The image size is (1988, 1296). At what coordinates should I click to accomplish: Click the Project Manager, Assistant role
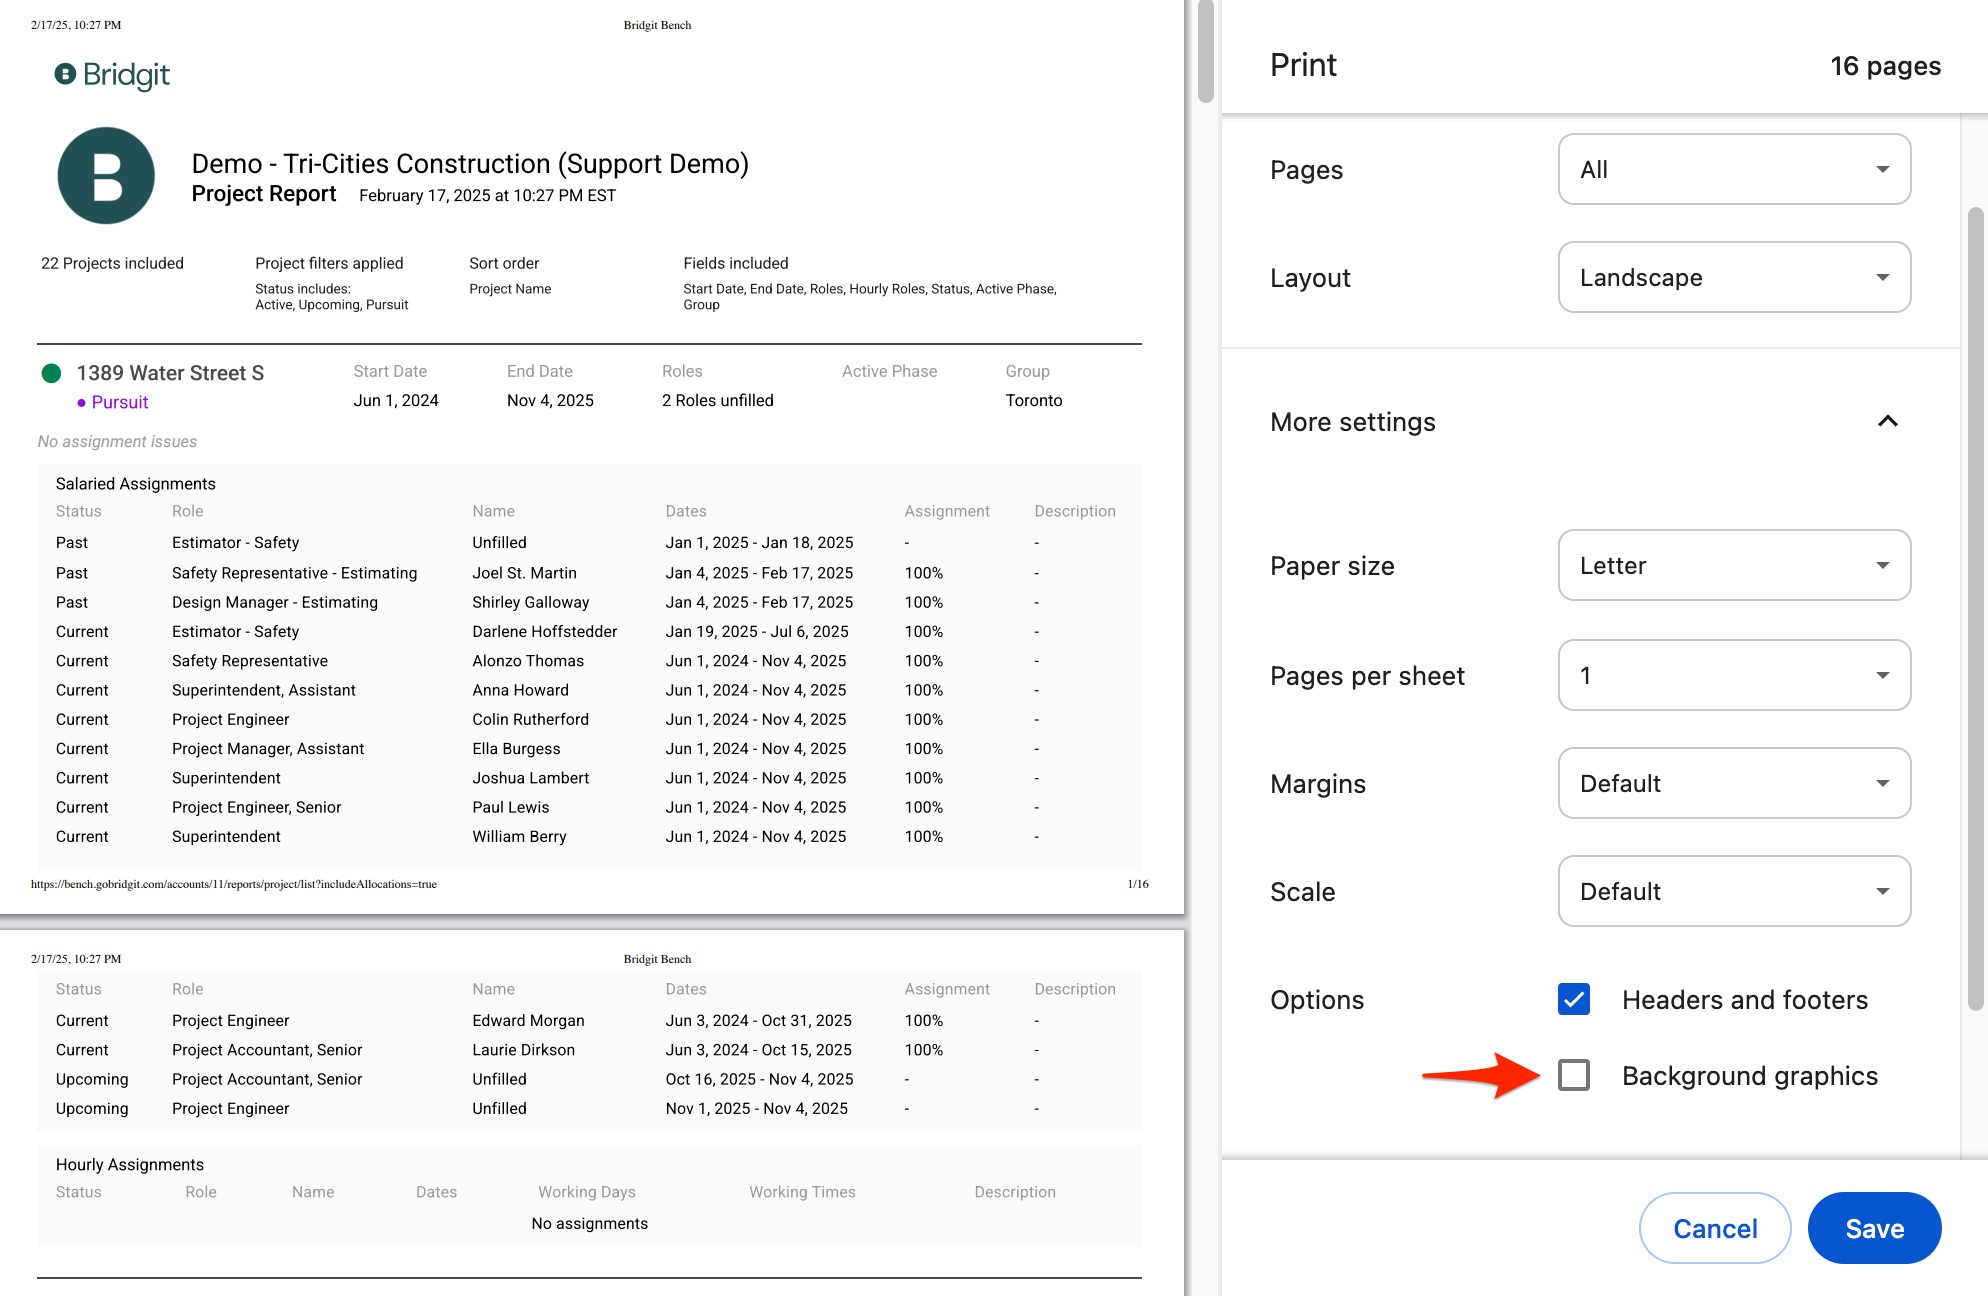[x=267, y=749]
